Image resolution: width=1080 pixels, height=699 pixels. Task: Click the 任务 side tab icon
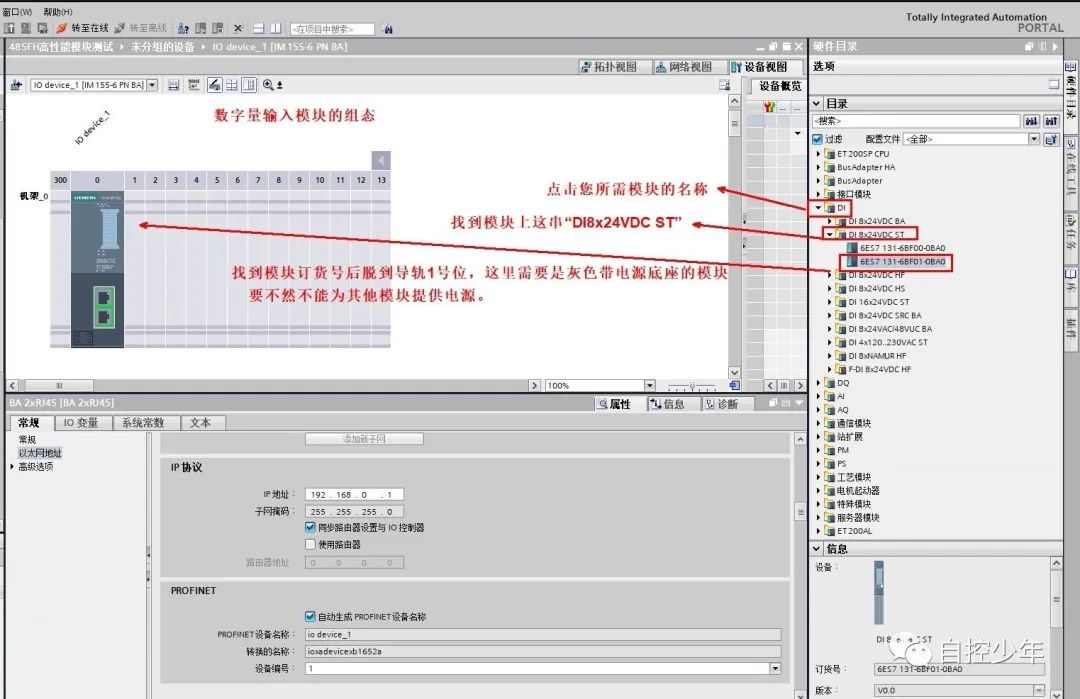[1070, 220]
